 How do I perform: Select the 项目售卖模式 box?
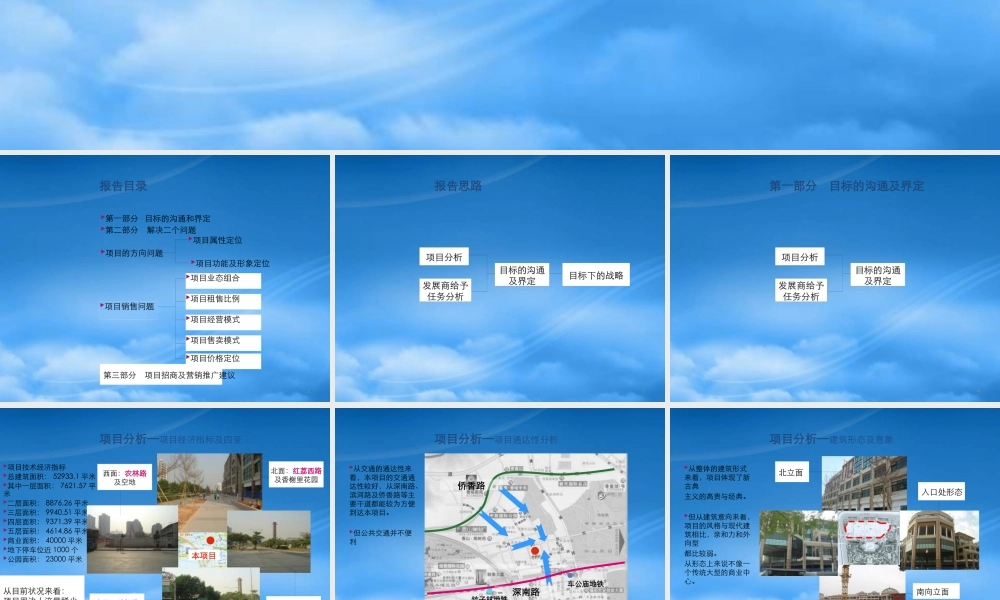[223, 341]
